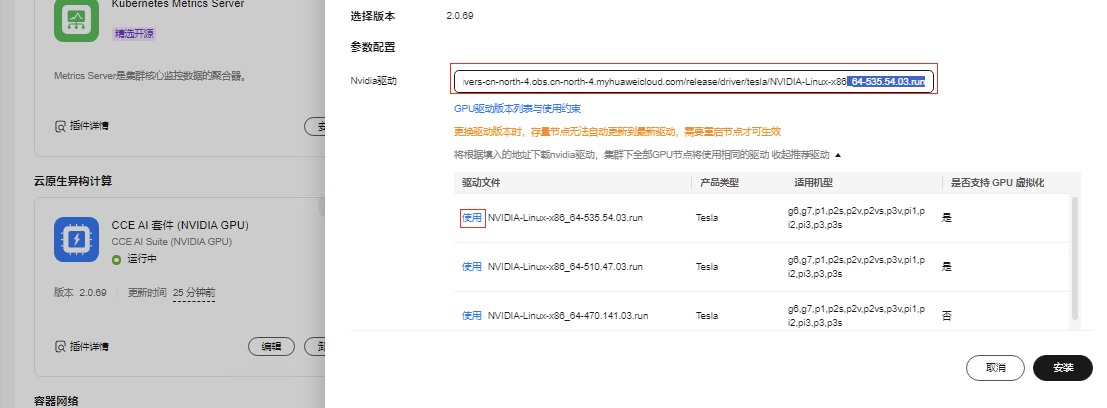Click the Nvidia驱动 URL input field
1107x408 pixels.
695,82
